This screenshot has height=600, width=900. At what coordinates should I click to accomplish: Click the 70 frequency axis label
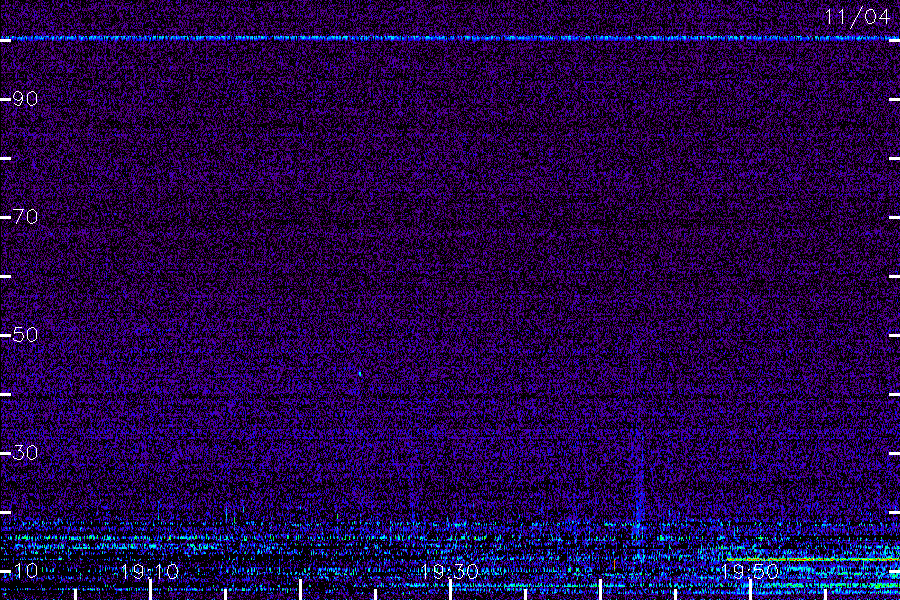click(x=25, y=217)
